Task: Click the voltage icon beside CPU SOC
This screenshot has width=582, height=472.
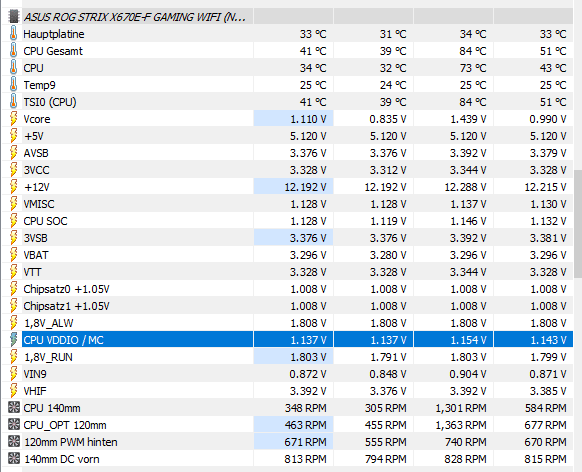Action: [14, 221]
